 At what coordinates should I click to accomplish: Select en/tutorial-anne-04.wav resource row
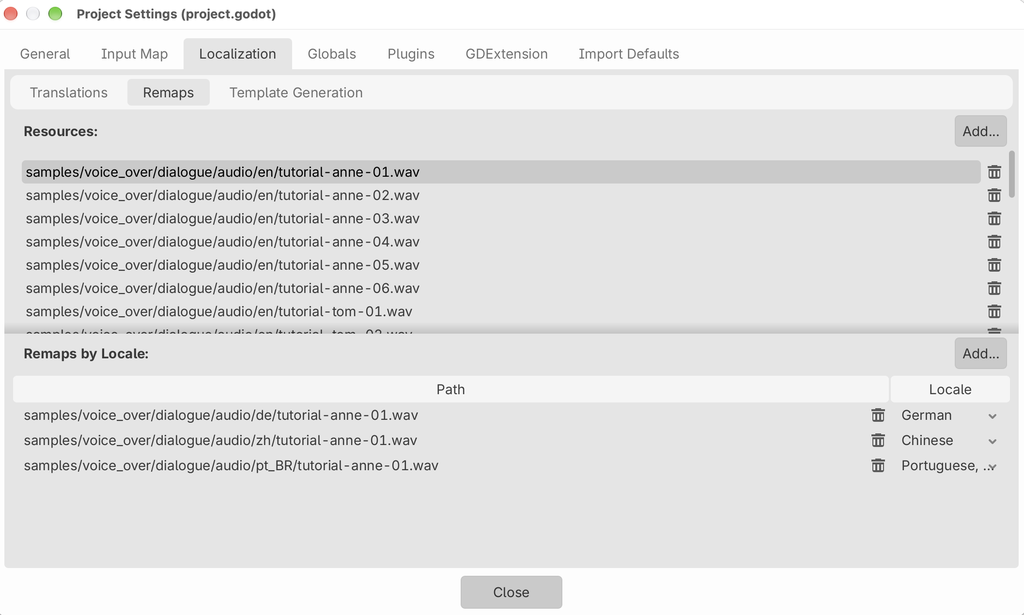(x=501, y=242)
